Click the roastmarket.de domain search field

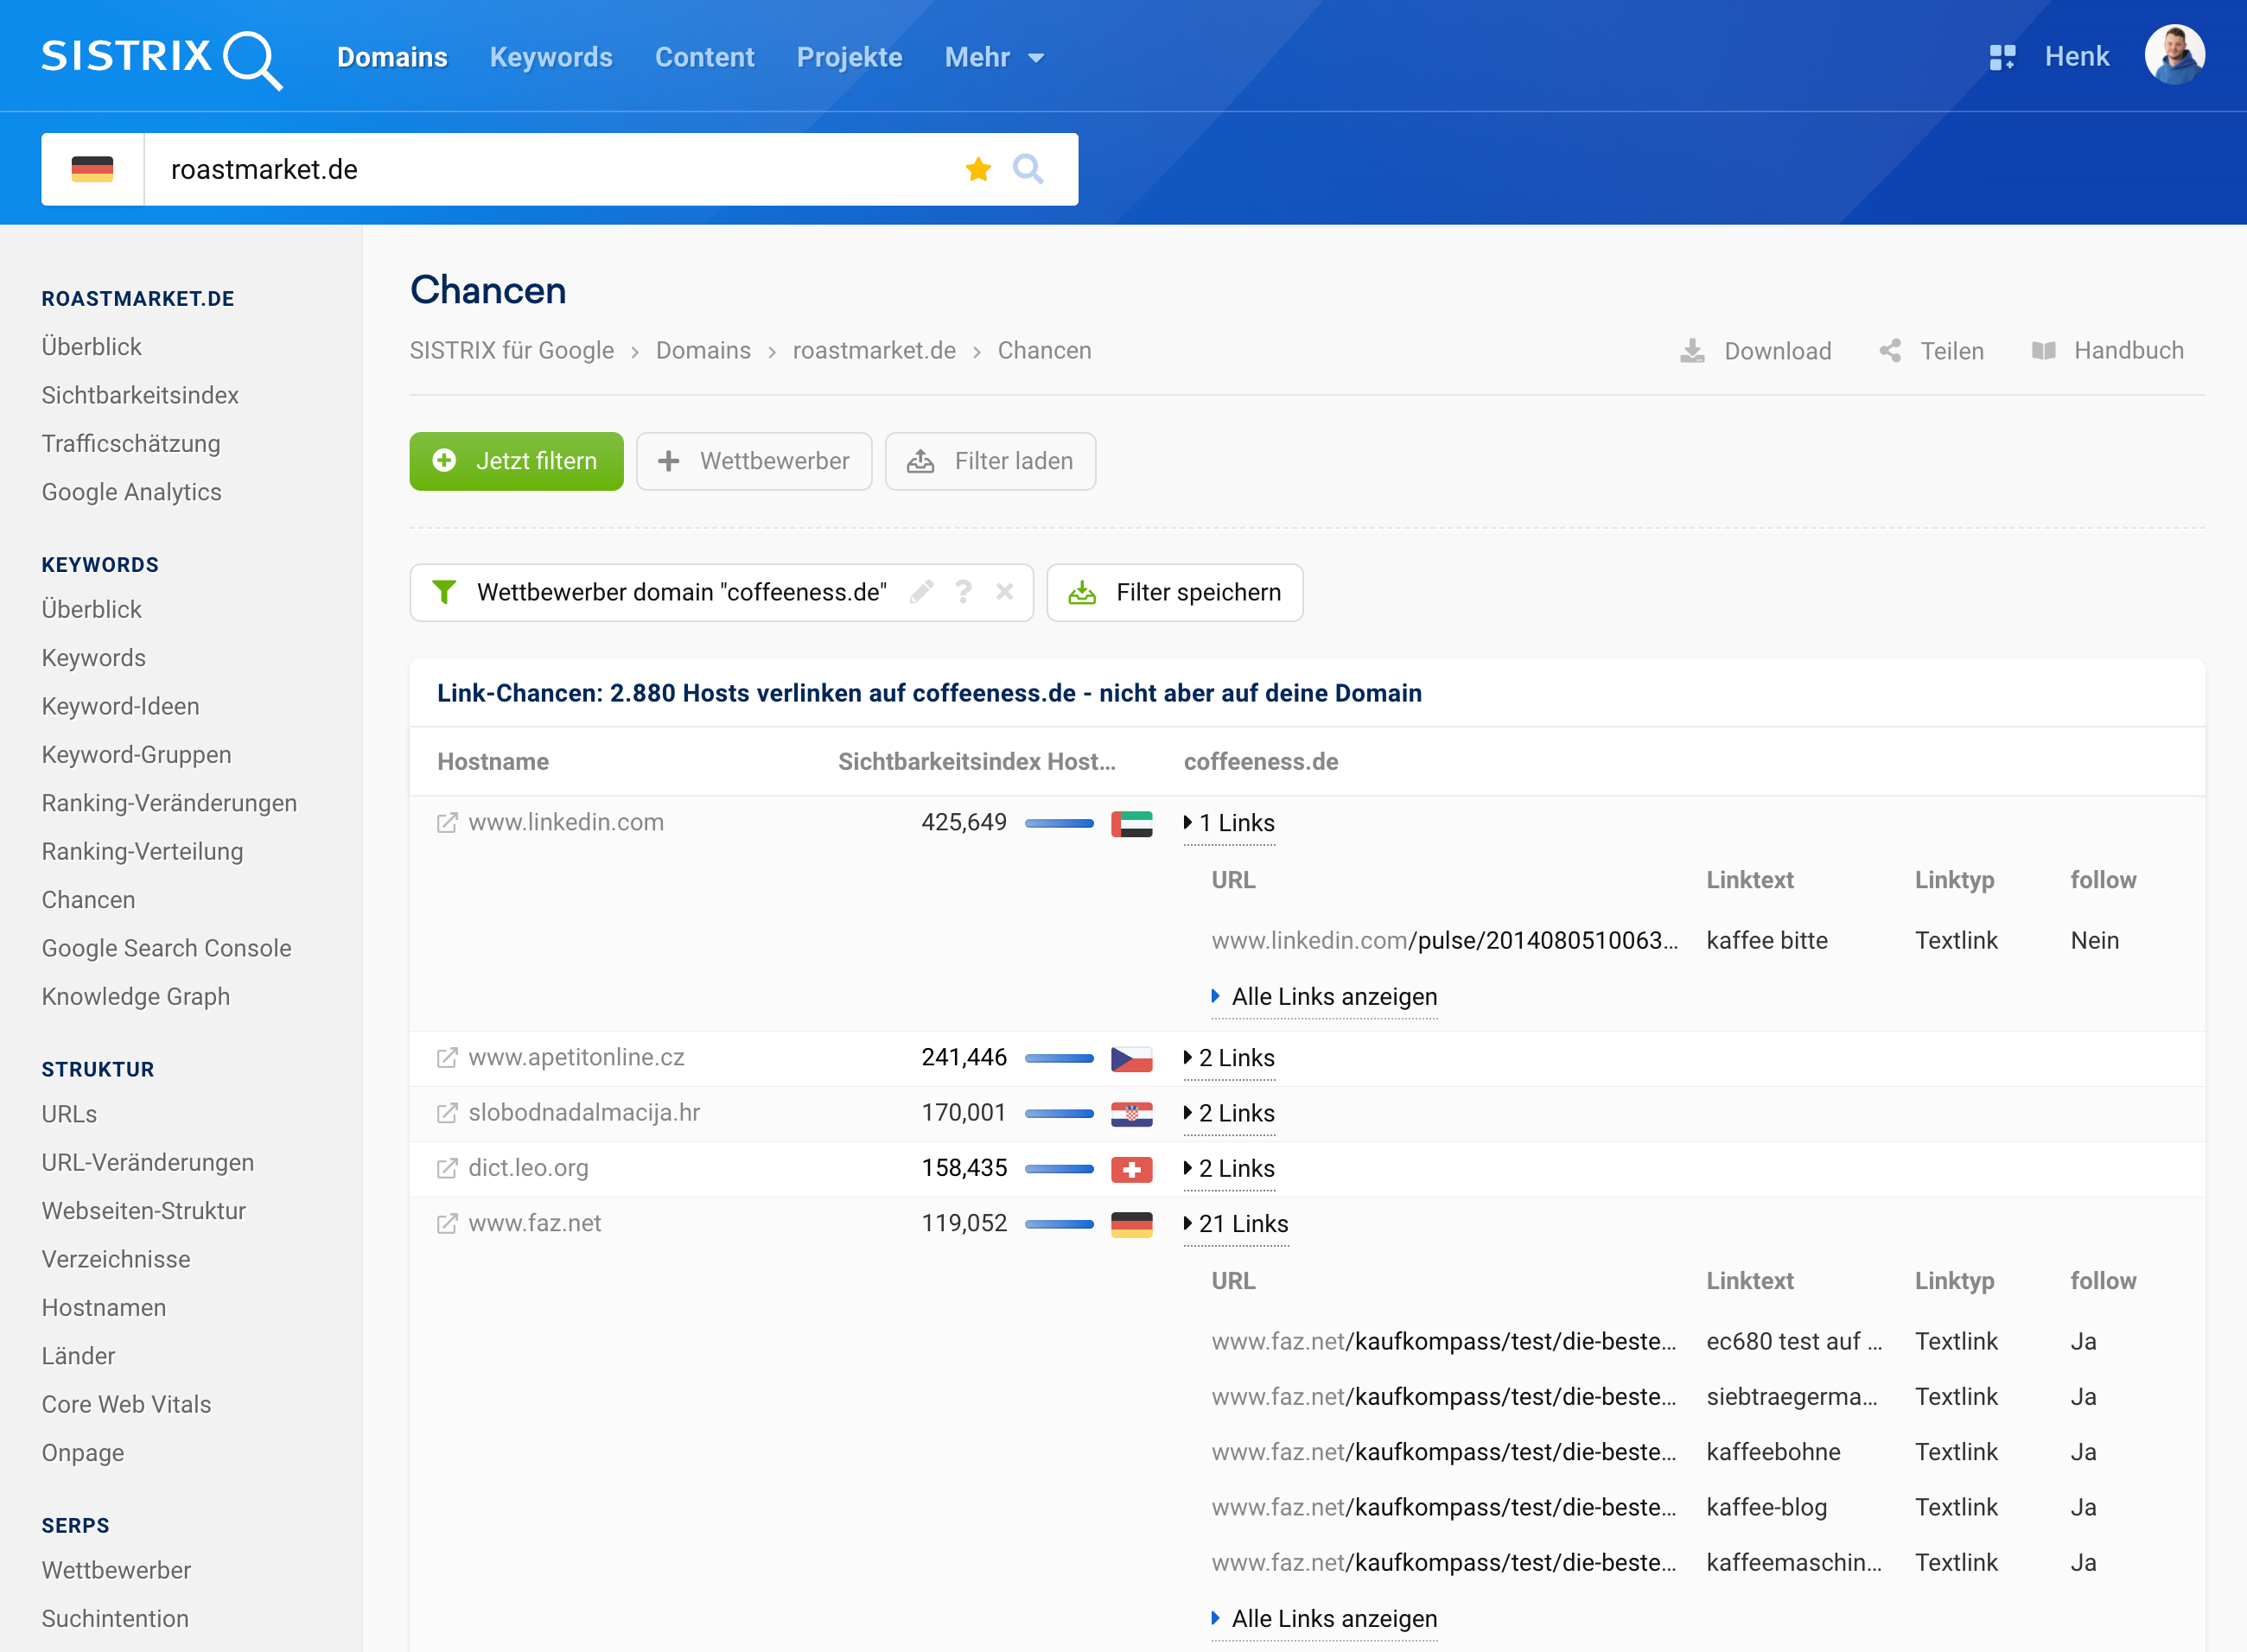[550, 169]
